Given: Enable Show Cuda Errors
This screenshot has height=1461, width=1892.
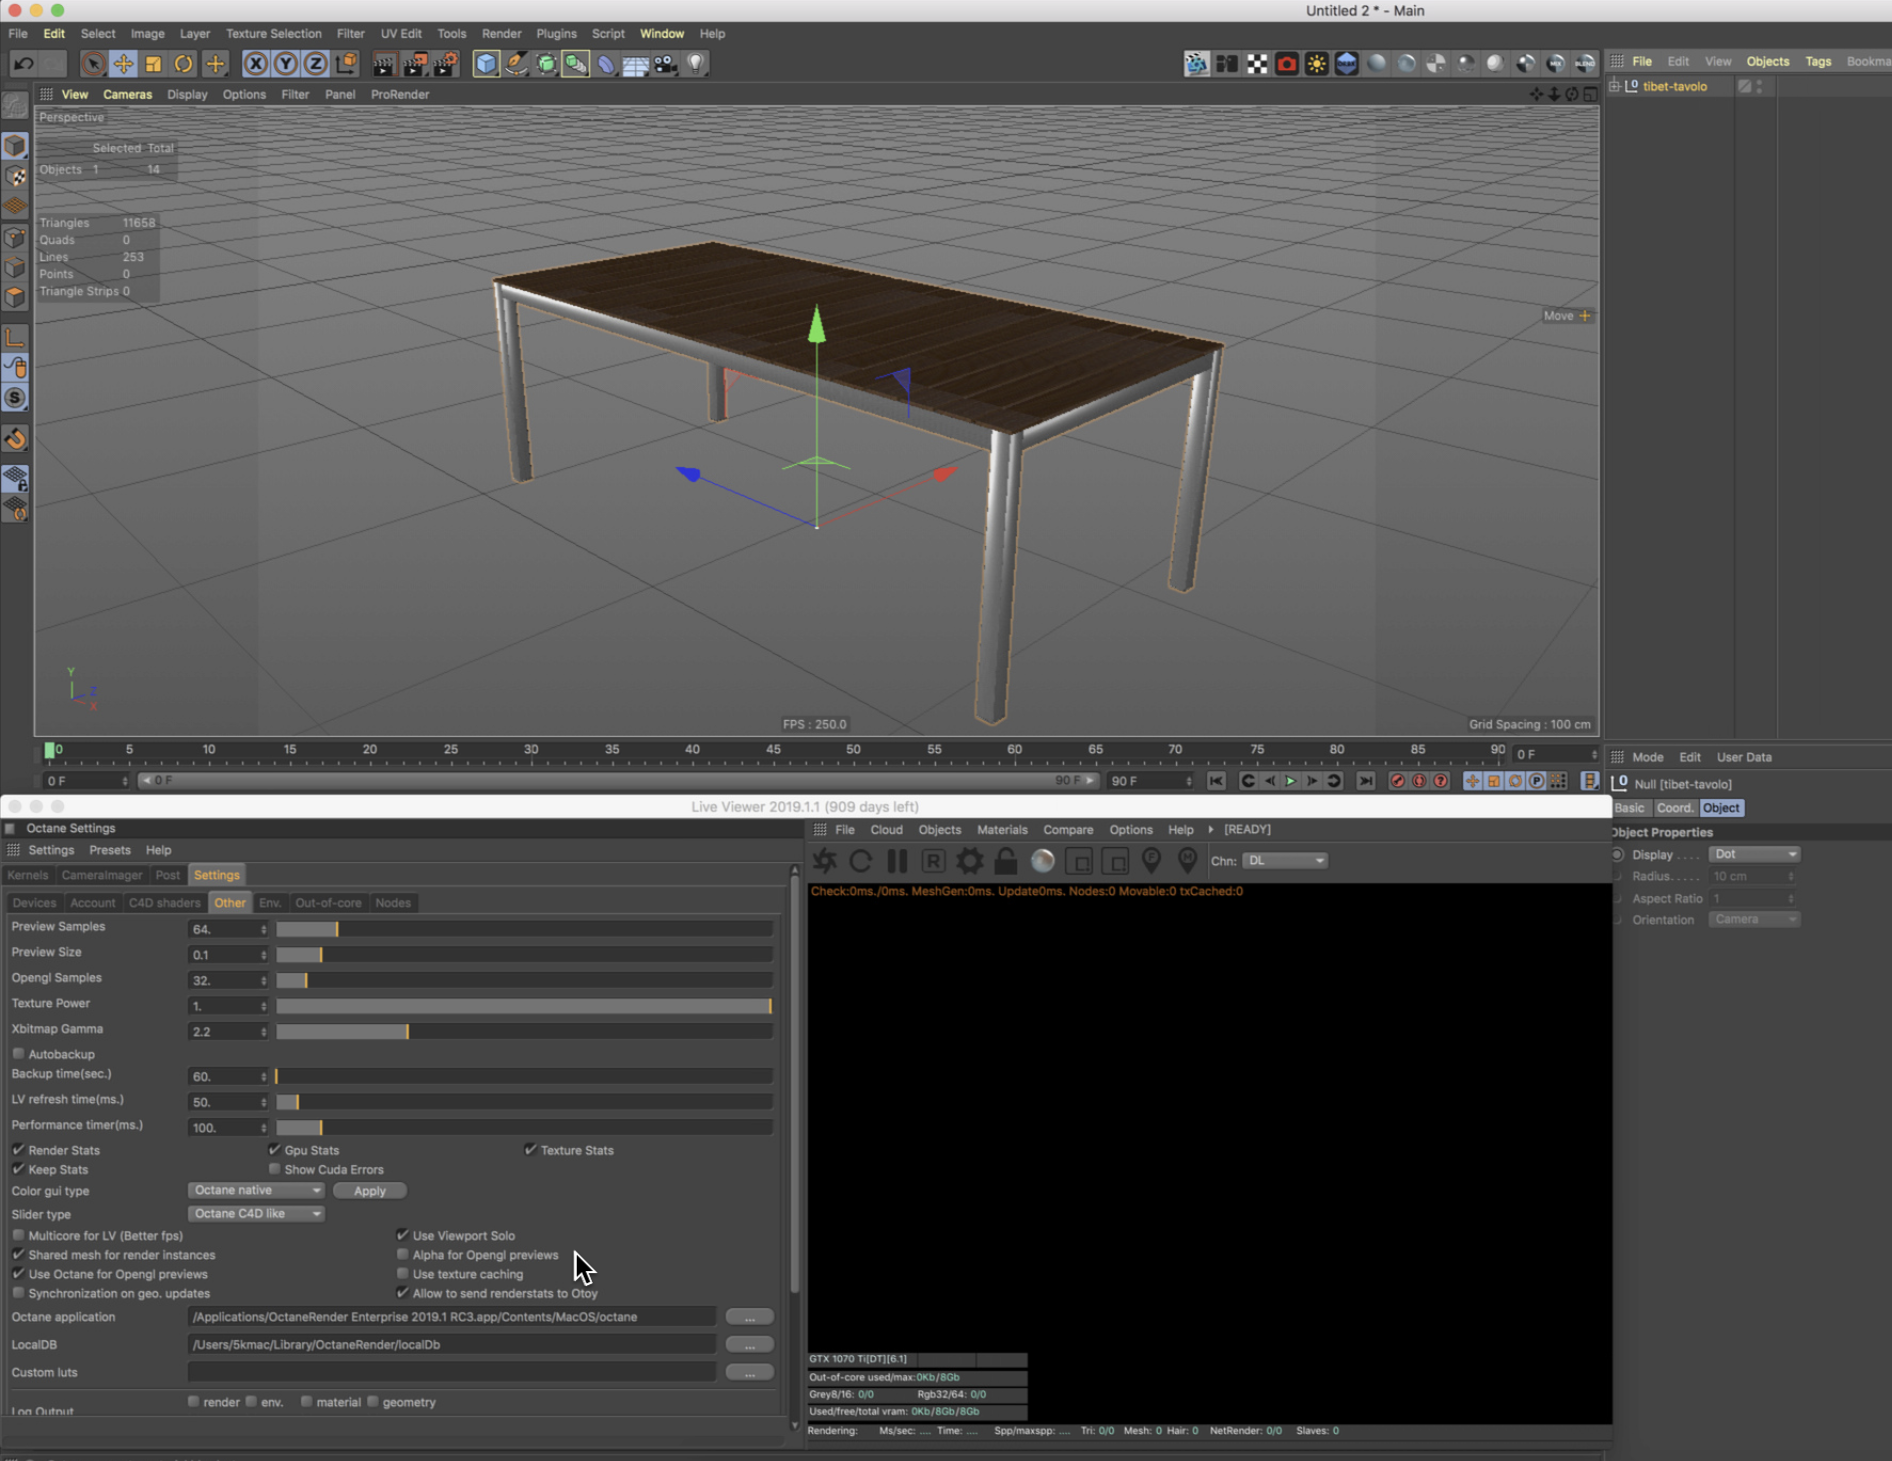Looking at the screenshot, I should (274, 1169).
